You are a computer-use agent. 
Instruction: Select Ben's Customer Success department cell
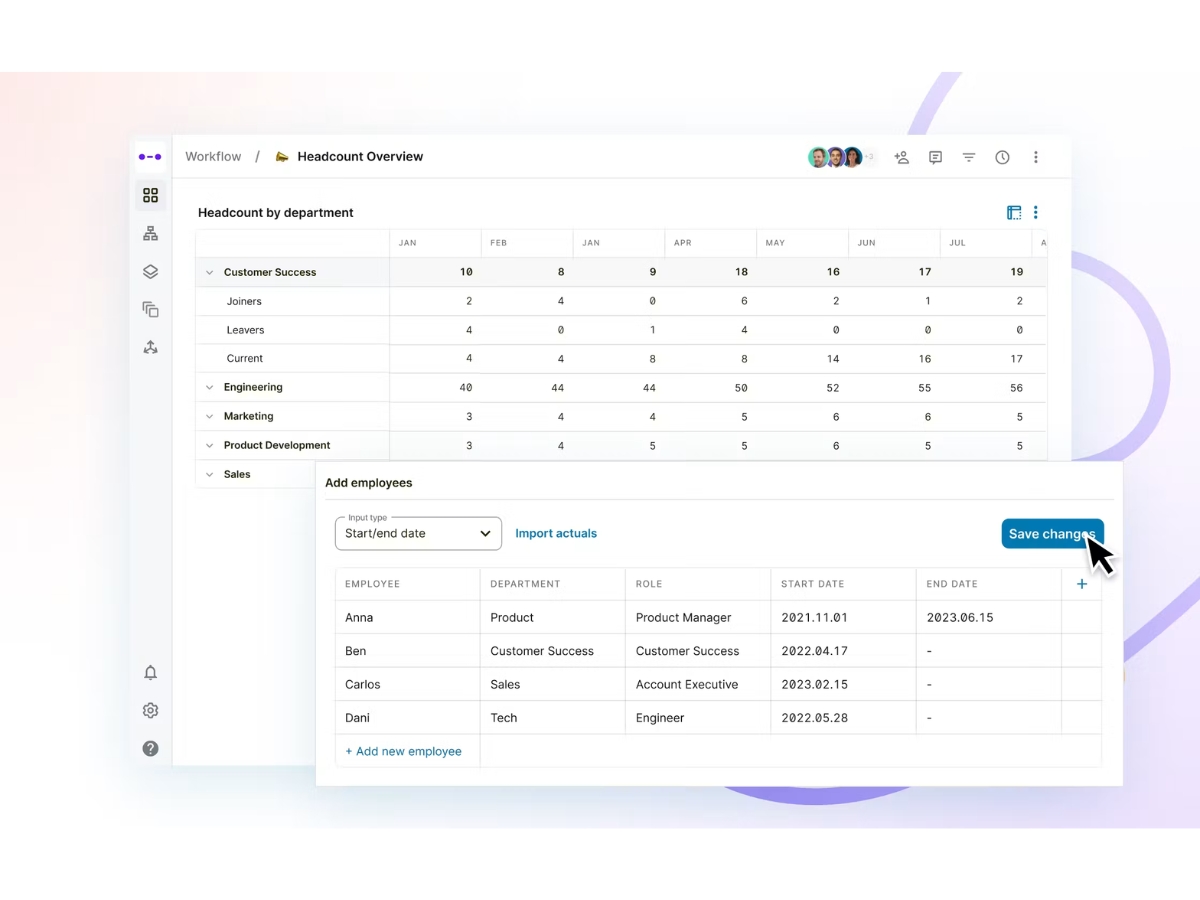[x=553, y=651]
